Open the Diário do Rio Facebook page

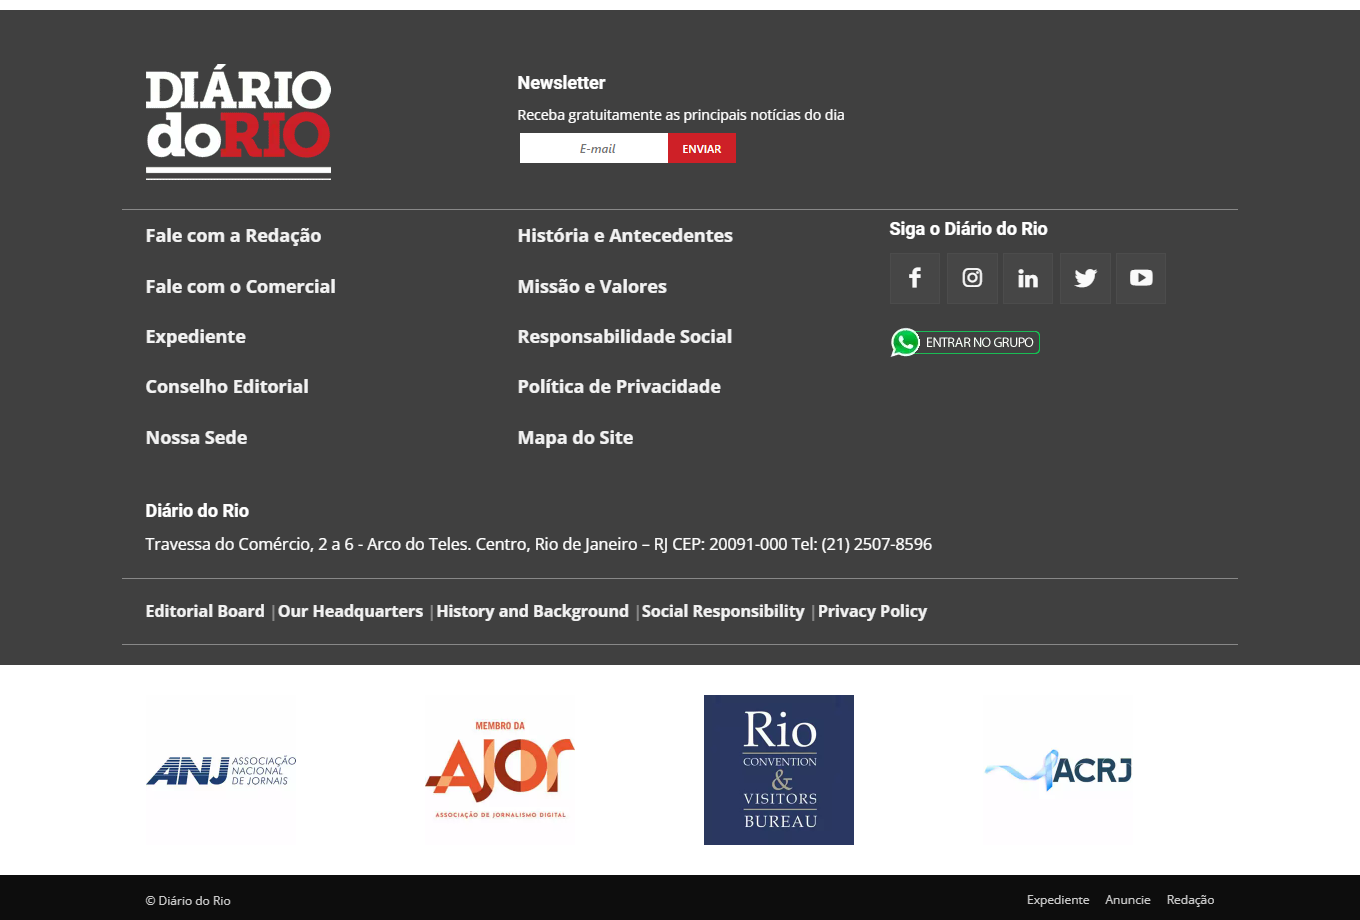tap(914, 278)
